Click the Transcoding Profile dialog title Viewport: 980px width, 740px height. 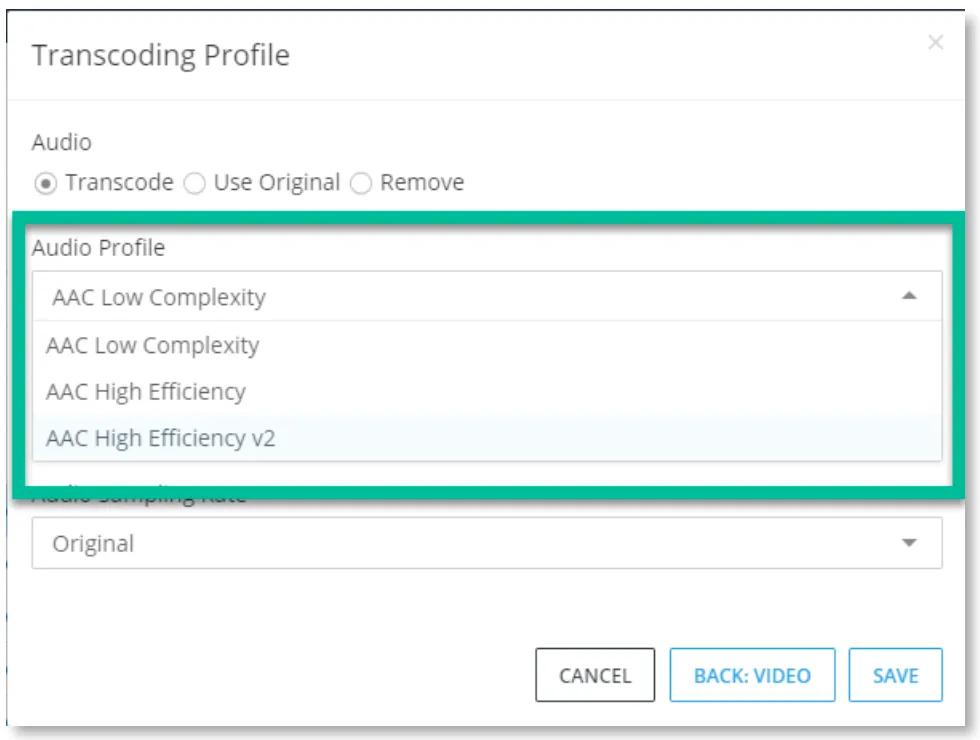coord(161,56)
